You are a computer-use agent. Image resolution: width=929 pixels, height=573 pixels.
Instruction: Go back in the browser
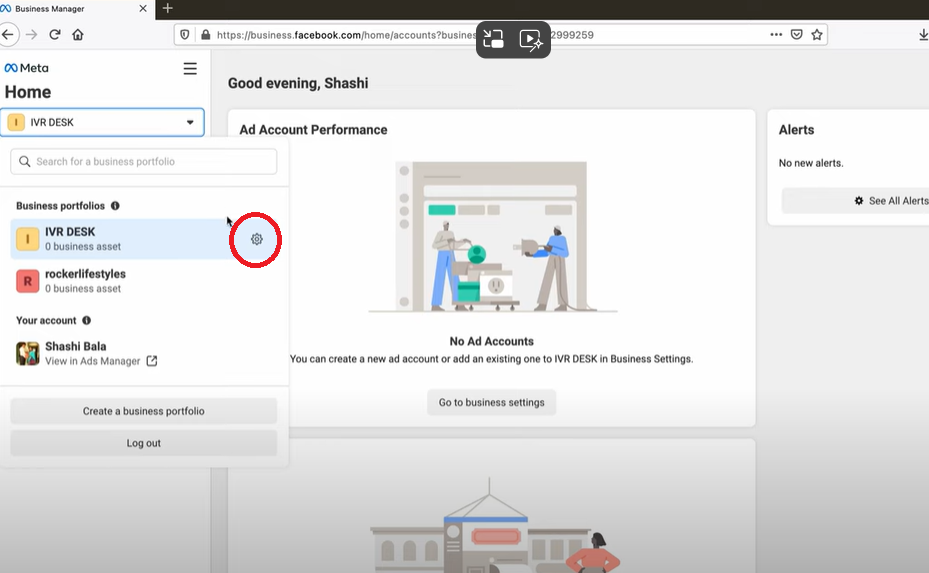click(x=8, y=35)
